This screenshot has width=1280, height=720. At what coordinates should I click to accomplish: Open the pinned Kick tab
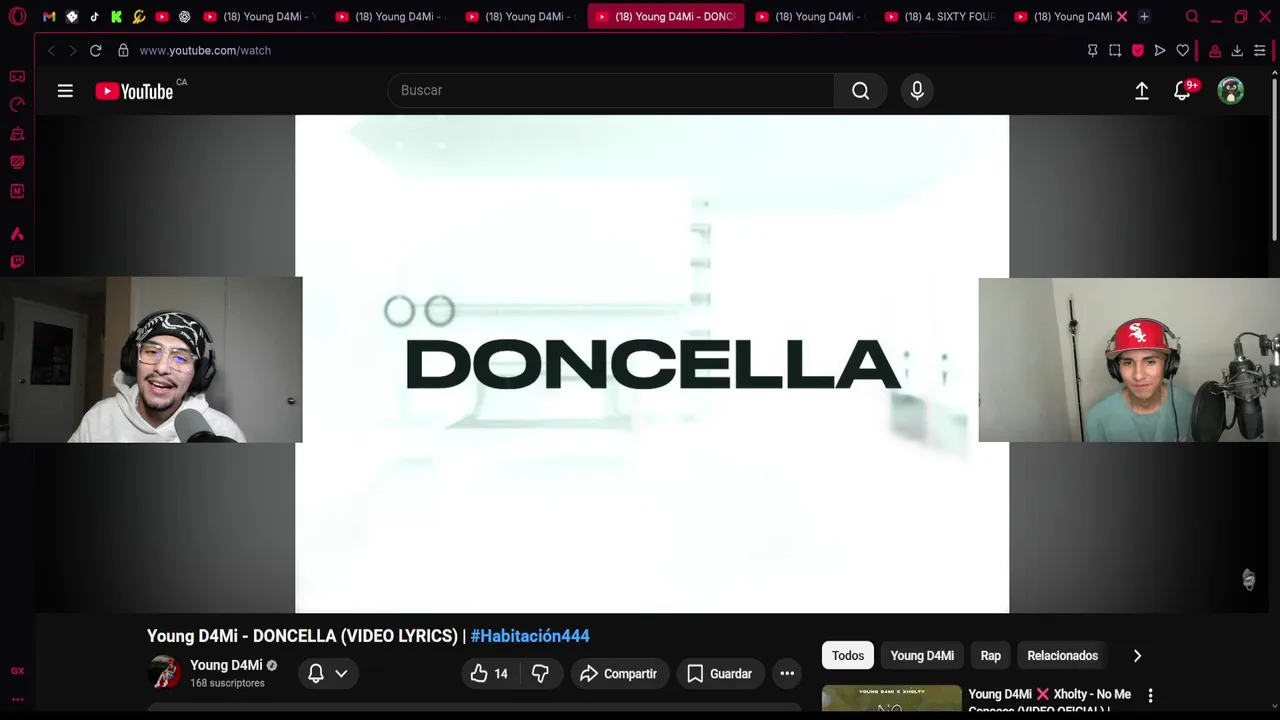coord(116,17)
